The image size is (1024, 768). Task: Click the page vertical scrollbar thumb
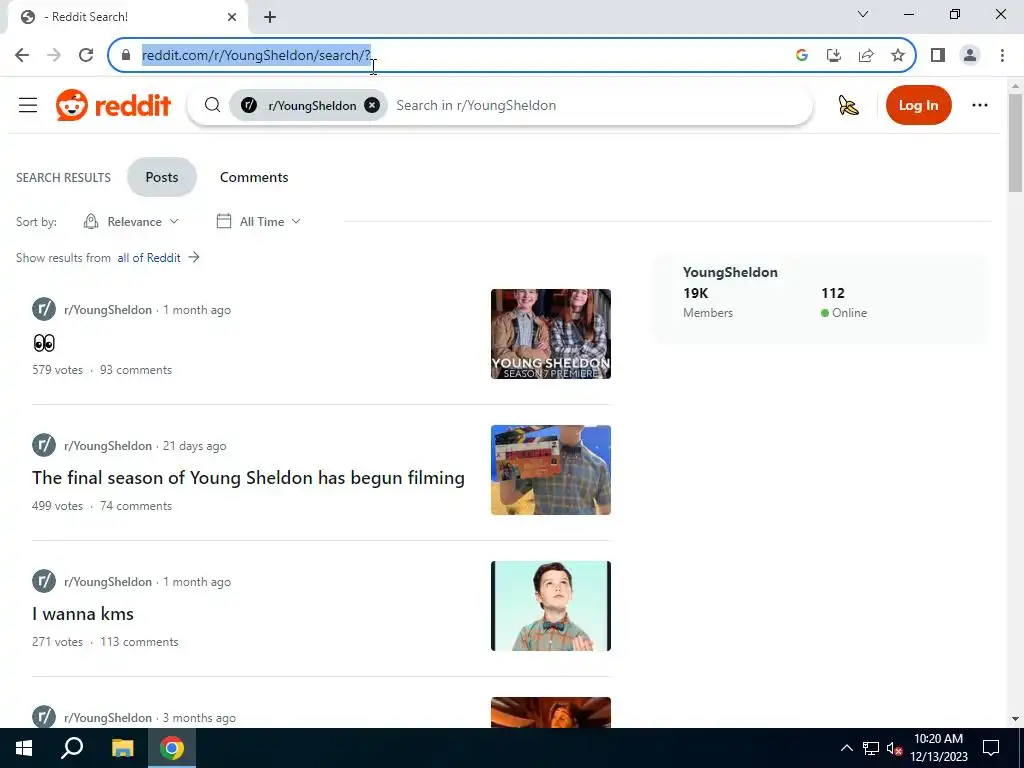1015,142
